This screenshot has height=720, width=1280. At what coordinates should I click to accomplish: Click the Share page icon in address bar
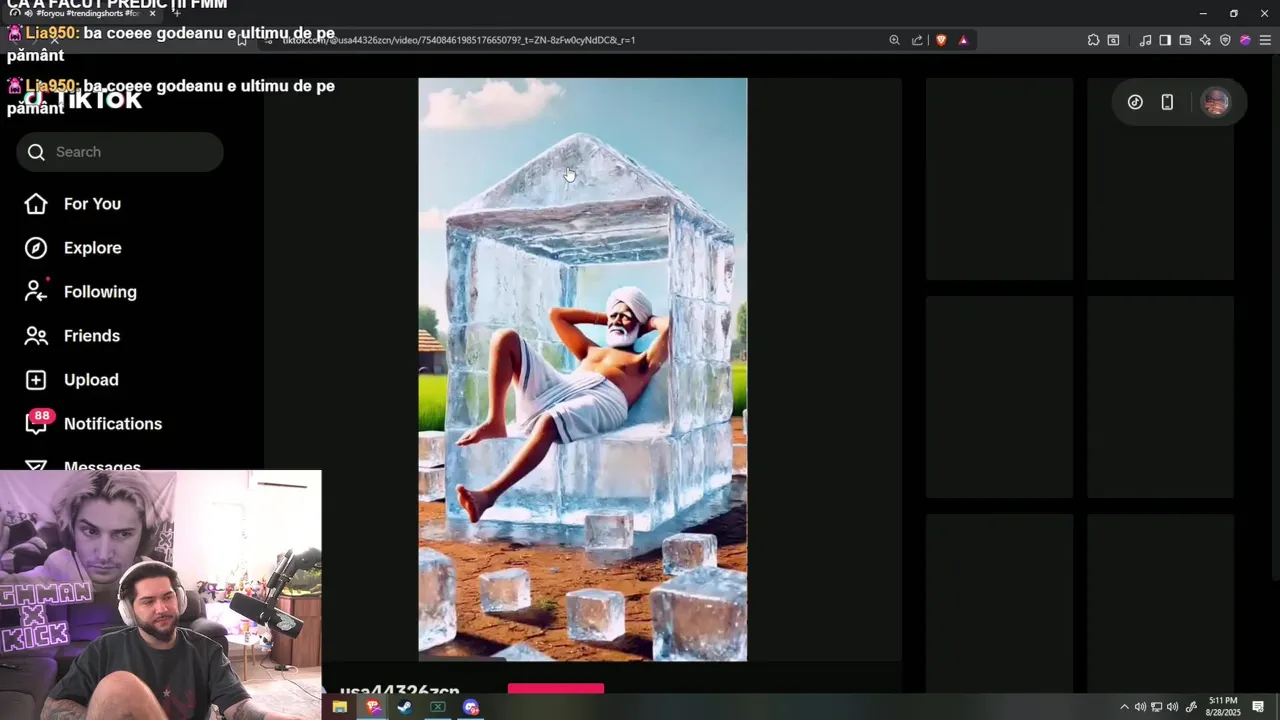[917, 40]
